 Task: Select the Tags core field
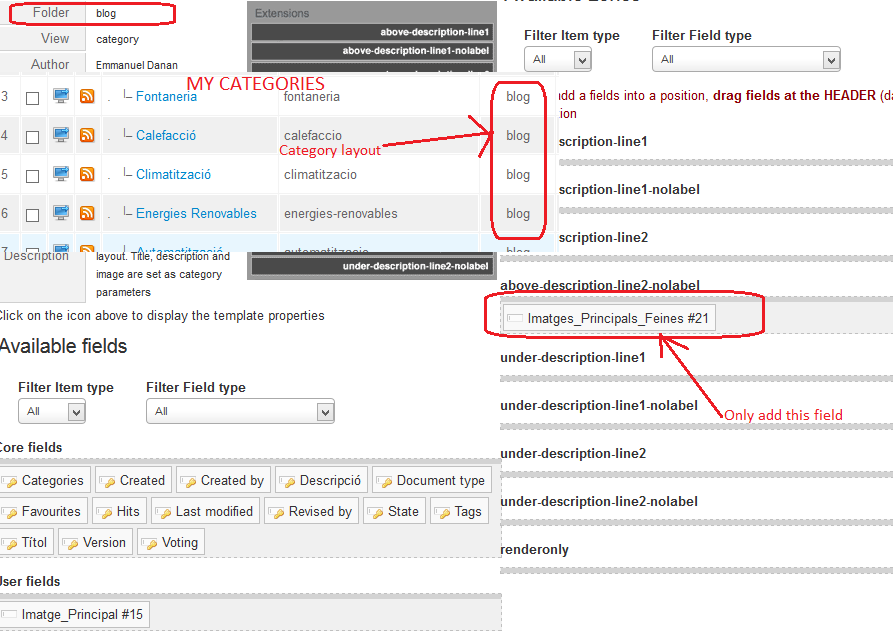(460, 512)
